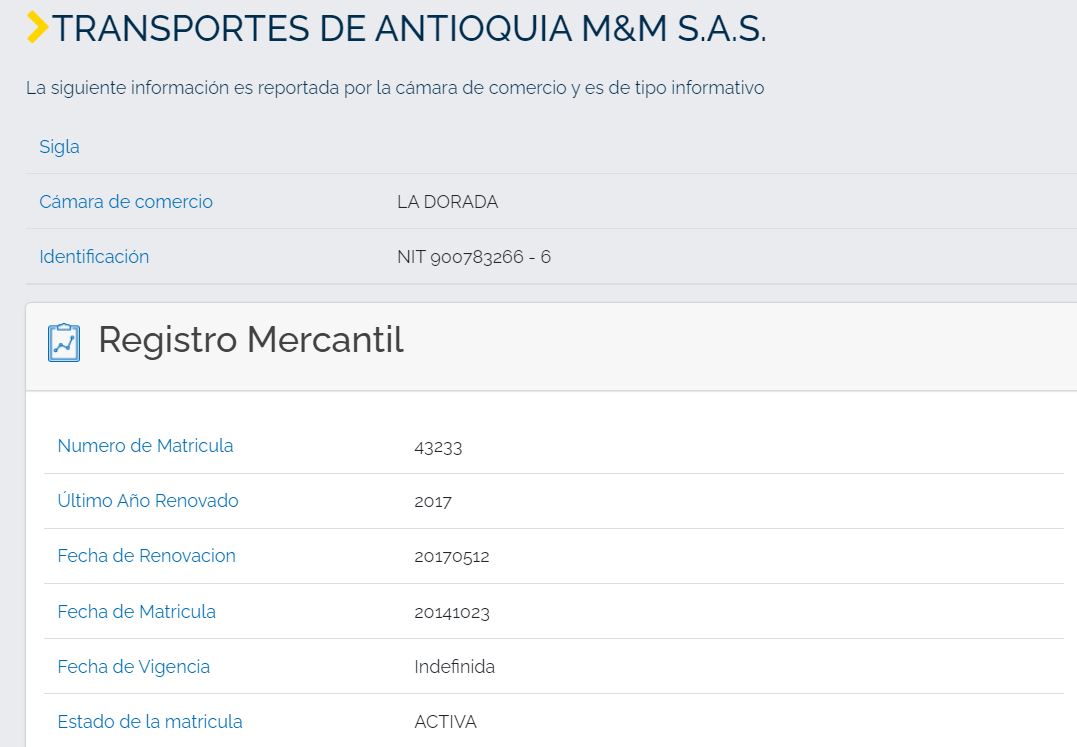
Task: Click the renewed year value 2017
Action: tap(433, 502)
